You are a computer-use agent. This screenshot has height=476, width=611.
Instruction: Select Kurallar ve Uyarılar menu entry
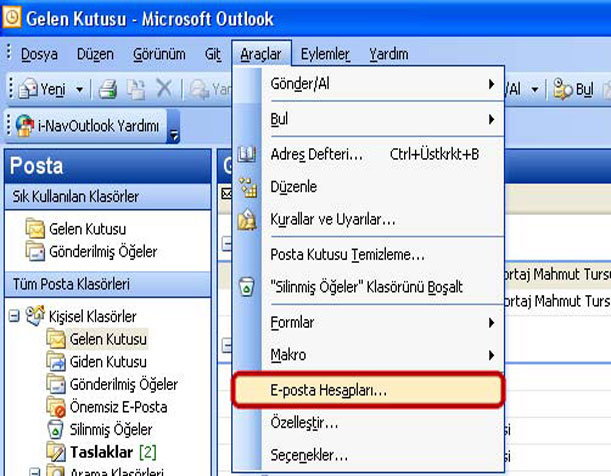click(382, 219)
